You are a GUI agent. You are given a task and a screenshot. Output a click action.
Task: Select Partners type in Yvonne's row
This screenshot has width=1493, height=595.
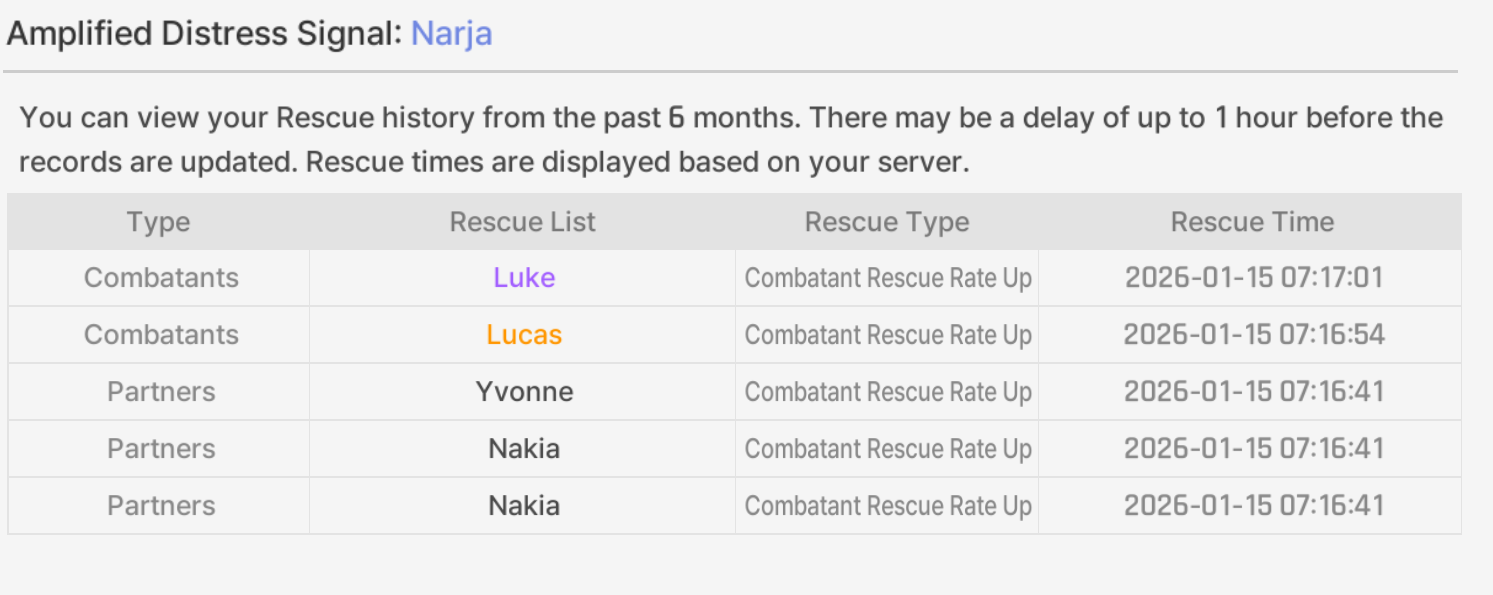click(161, 392)
